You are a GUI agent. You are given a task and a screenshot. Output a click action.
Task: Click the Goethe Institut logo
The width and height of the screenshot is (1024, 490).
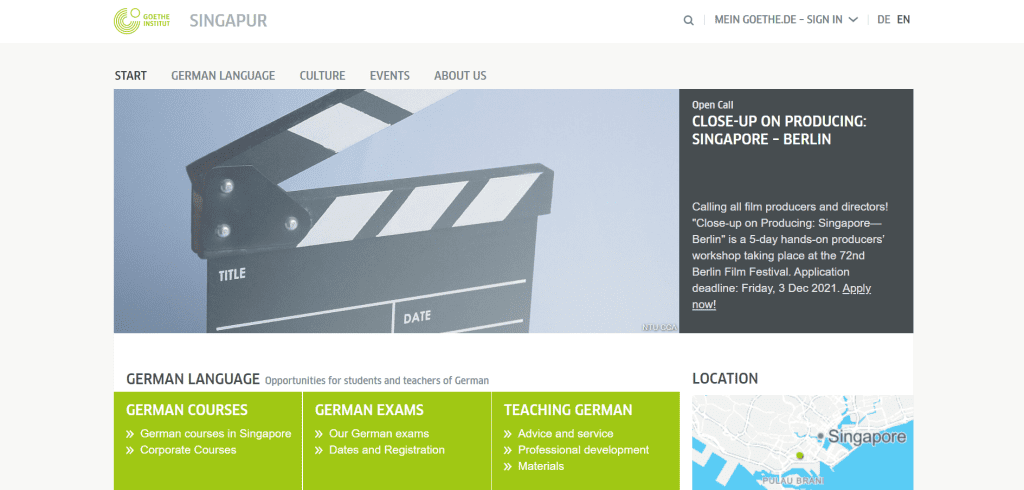coord(142,21)
